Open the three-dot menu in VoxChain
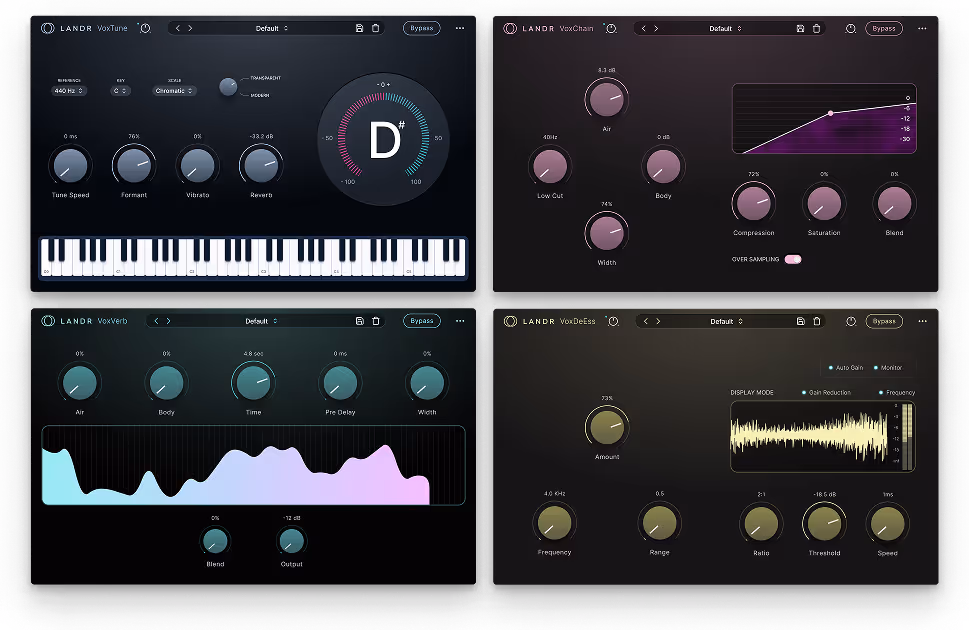Image resolution: width=969 pixels, height=630 pixels. click(x=922, y=28)
